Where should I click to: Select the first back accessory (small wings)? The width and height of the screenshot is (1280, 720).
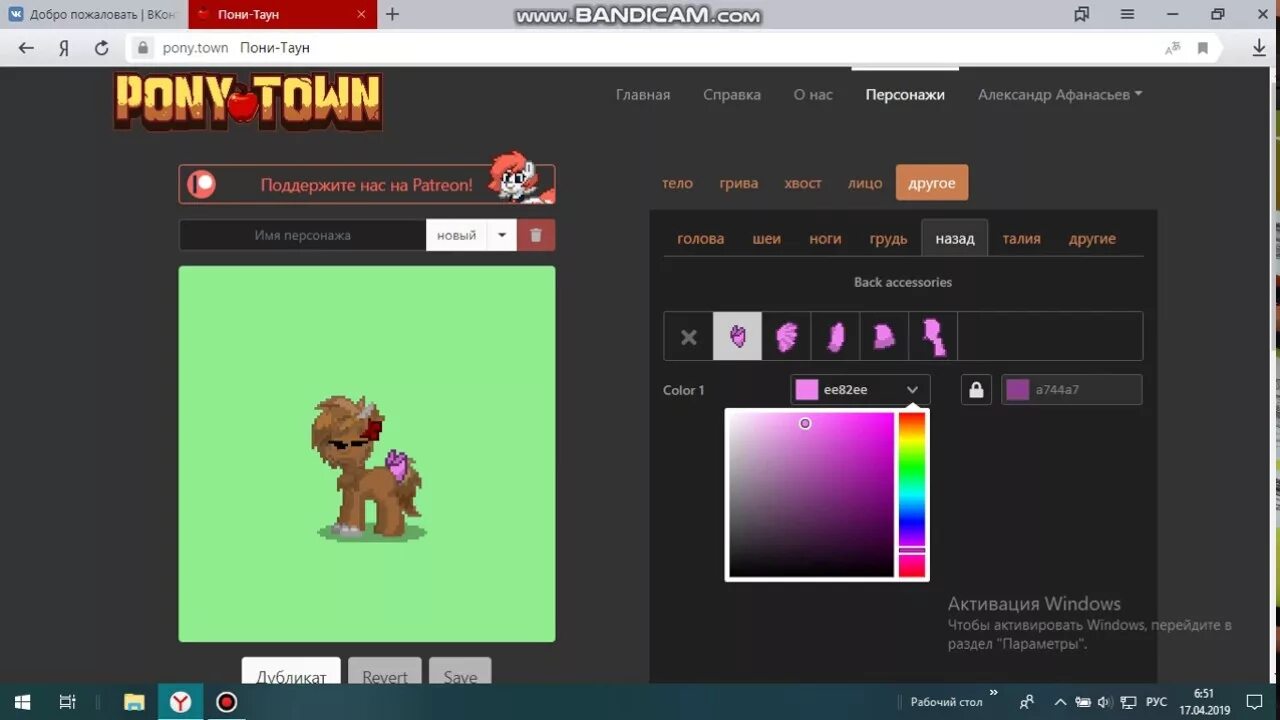738,337
